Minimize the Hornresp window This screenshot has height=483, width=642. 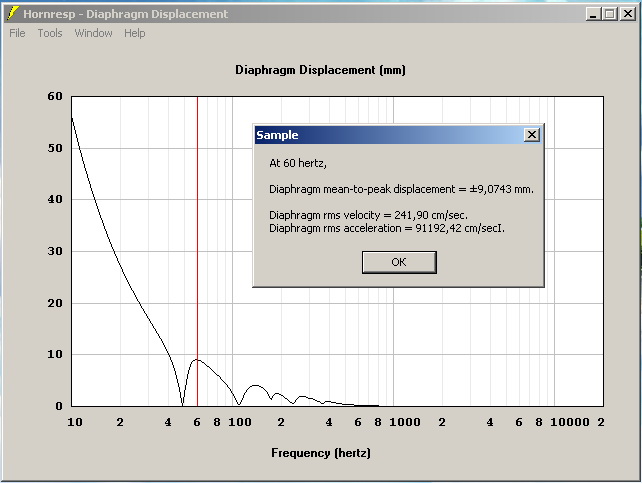coord(593,14)
